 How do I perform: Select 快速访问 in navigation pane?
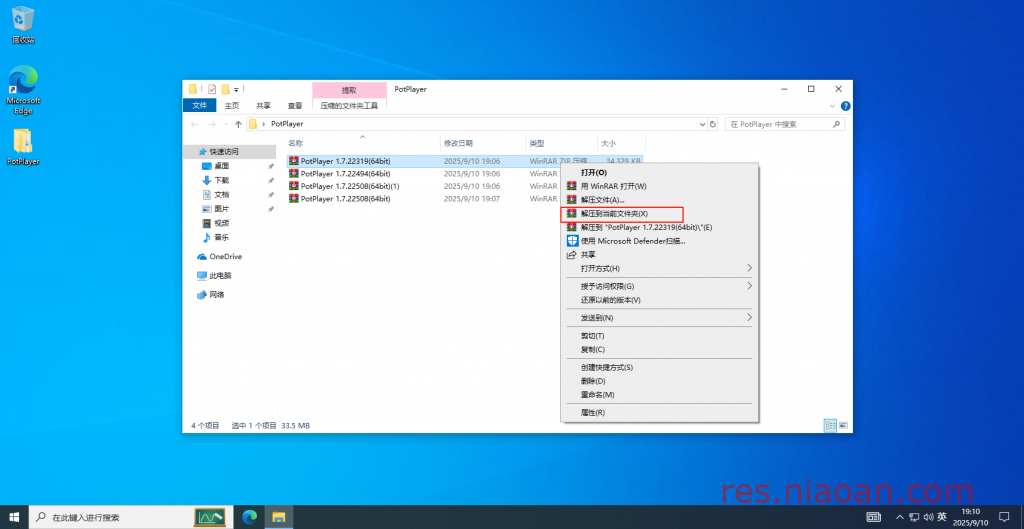(x=229, y=152)
